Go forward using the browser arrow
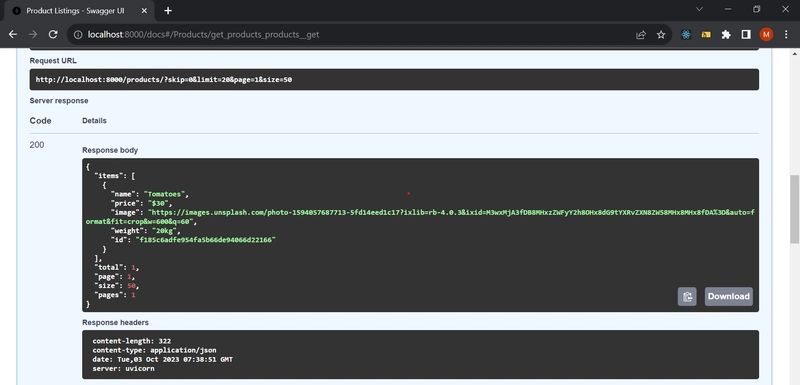The image size is (800, 385). [33, 34]
